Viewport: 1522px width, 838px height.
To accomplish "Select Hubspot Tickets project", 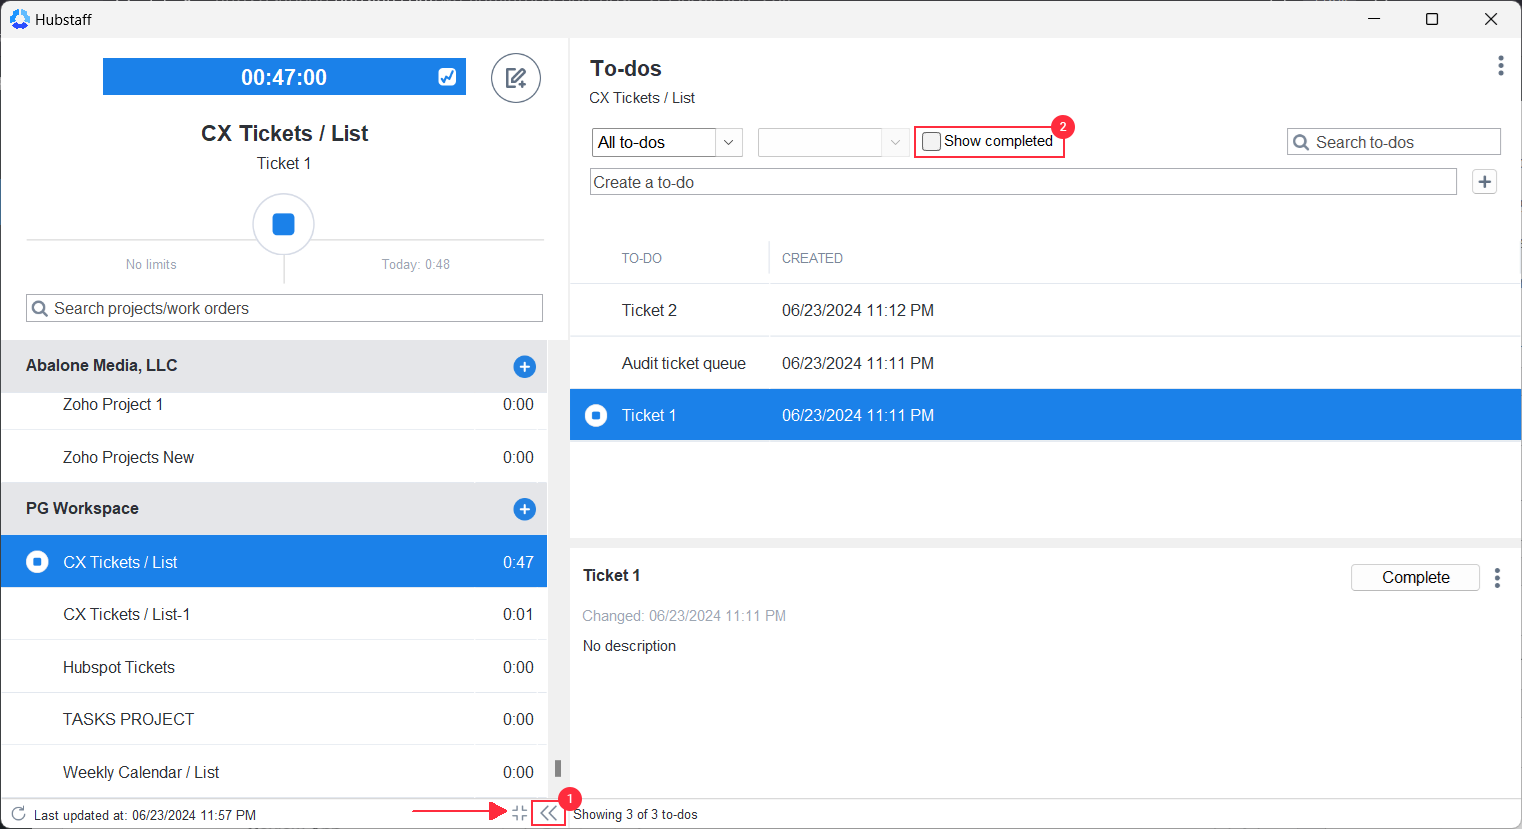I will pos(274,667).
